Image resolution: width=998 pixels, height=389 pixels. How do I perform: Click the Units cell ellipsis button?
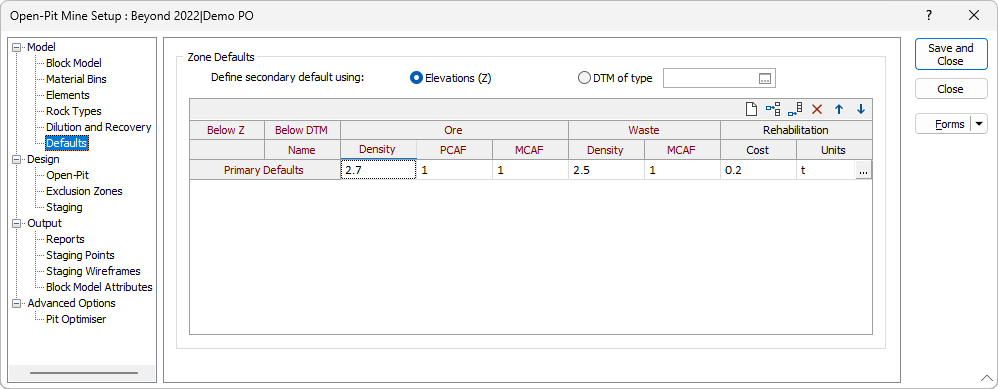click(x=863, y=170)
